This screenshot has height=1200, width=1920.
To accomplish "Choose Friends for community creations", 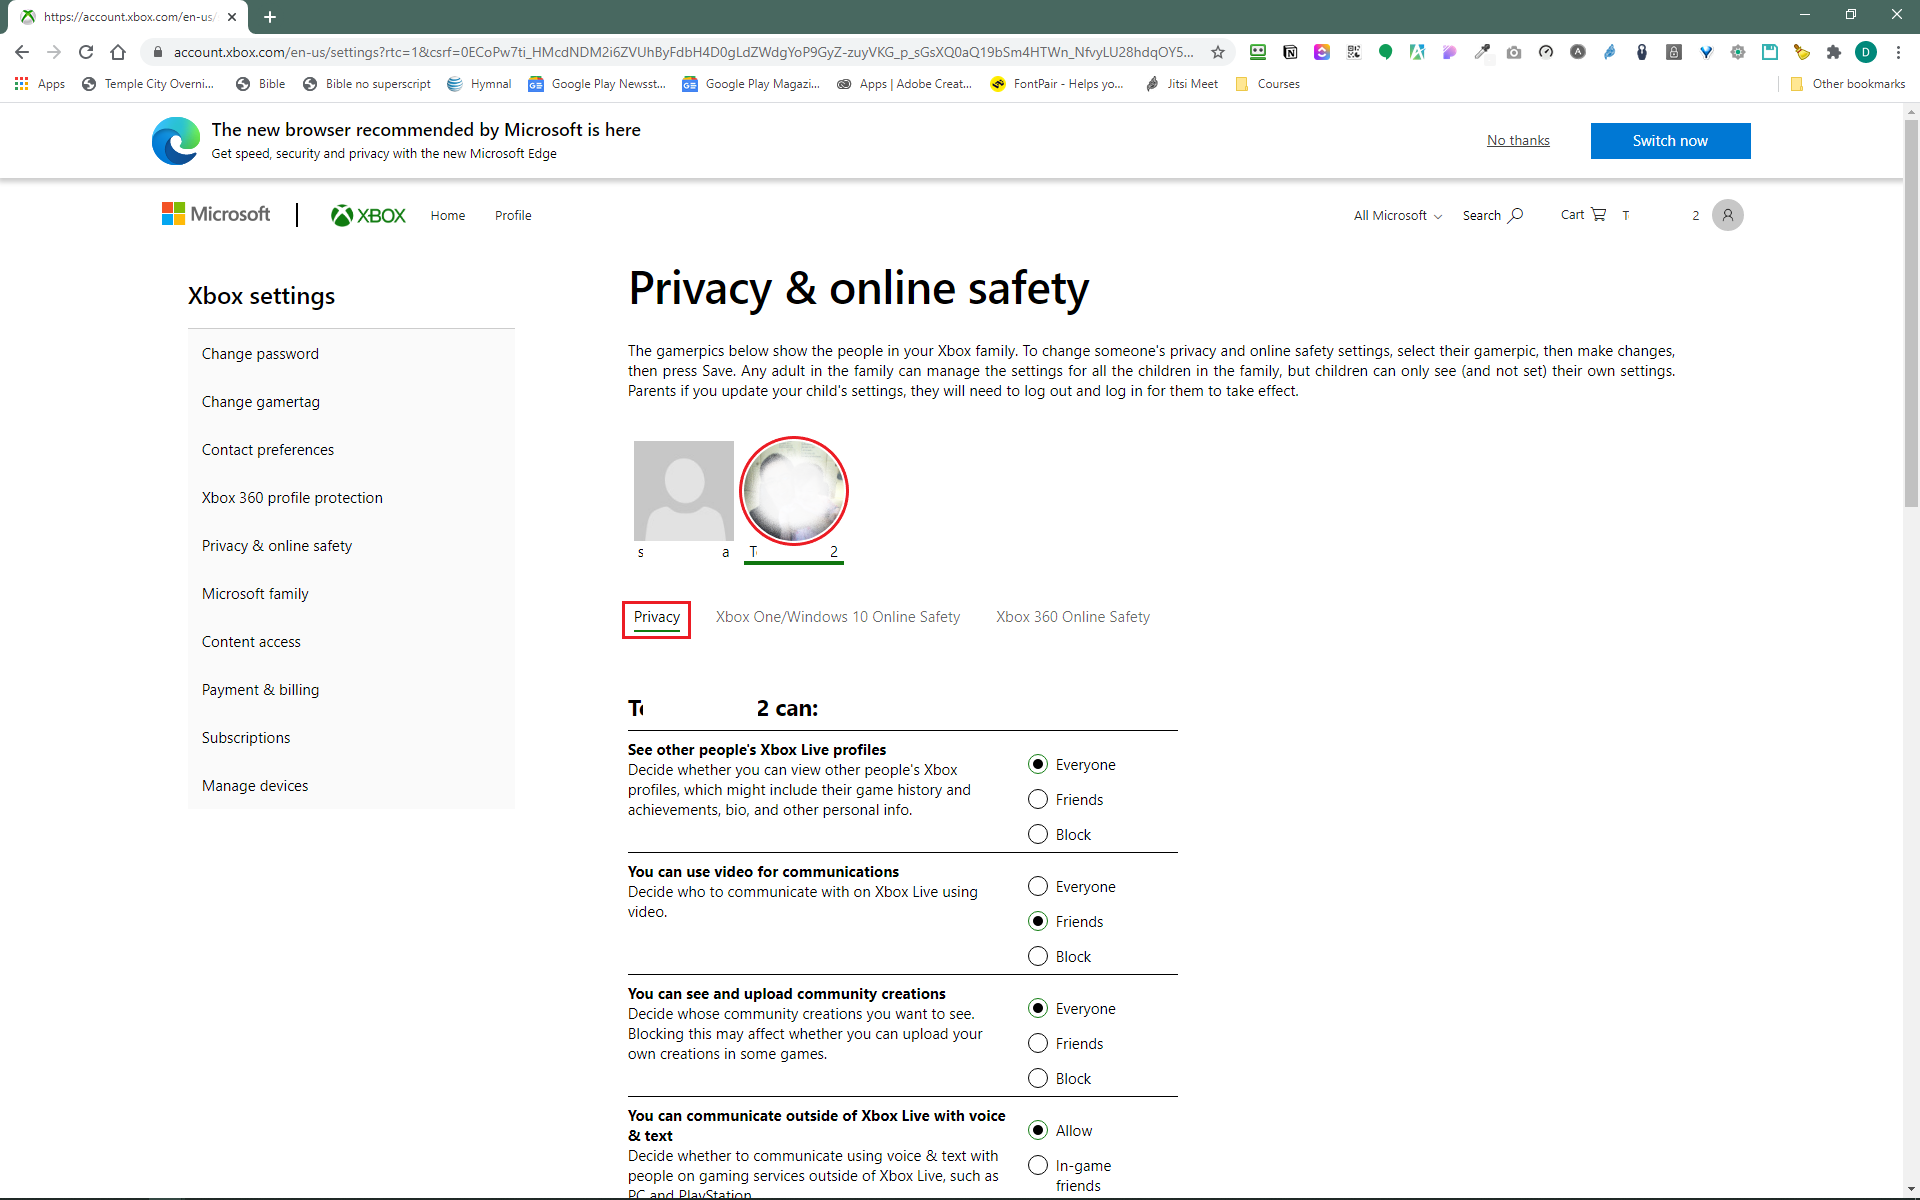I will (x=1038, y=1043).
